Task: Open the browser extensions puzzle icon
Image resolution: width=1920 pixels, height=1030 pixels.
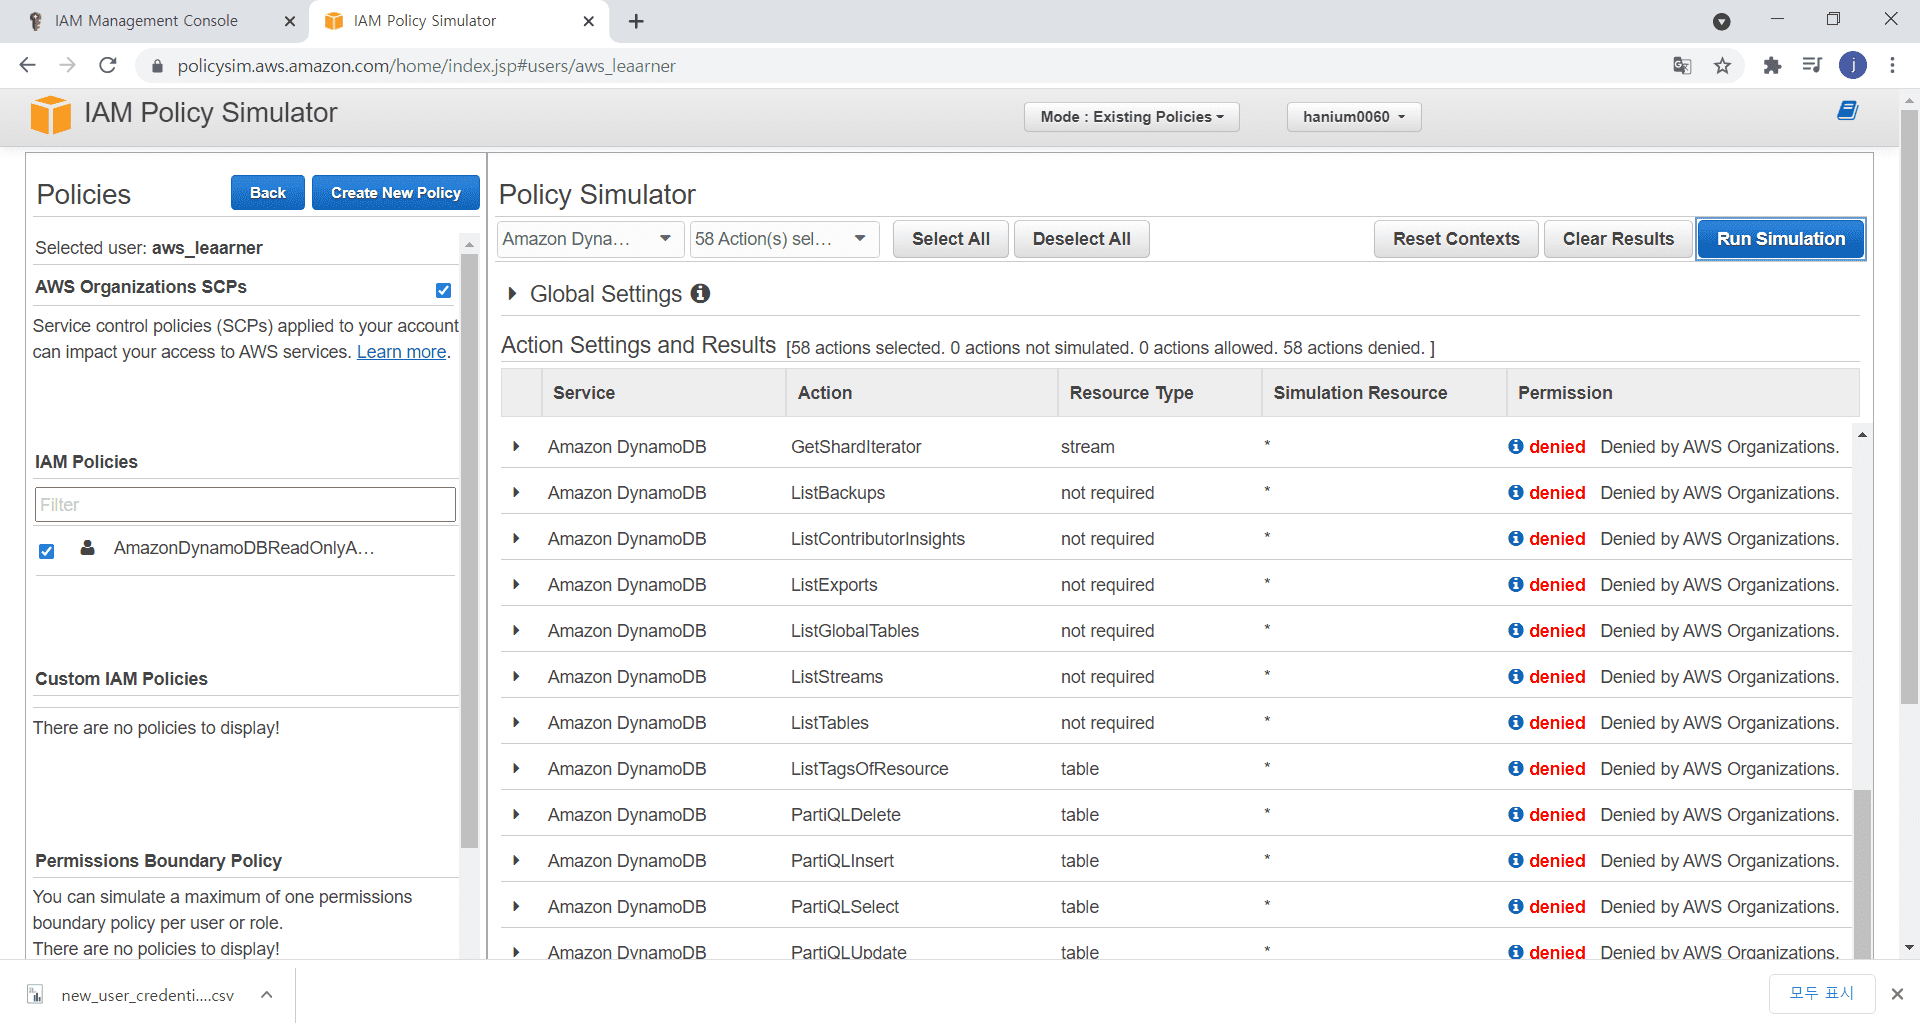Action: click(x=1772, y=66)
